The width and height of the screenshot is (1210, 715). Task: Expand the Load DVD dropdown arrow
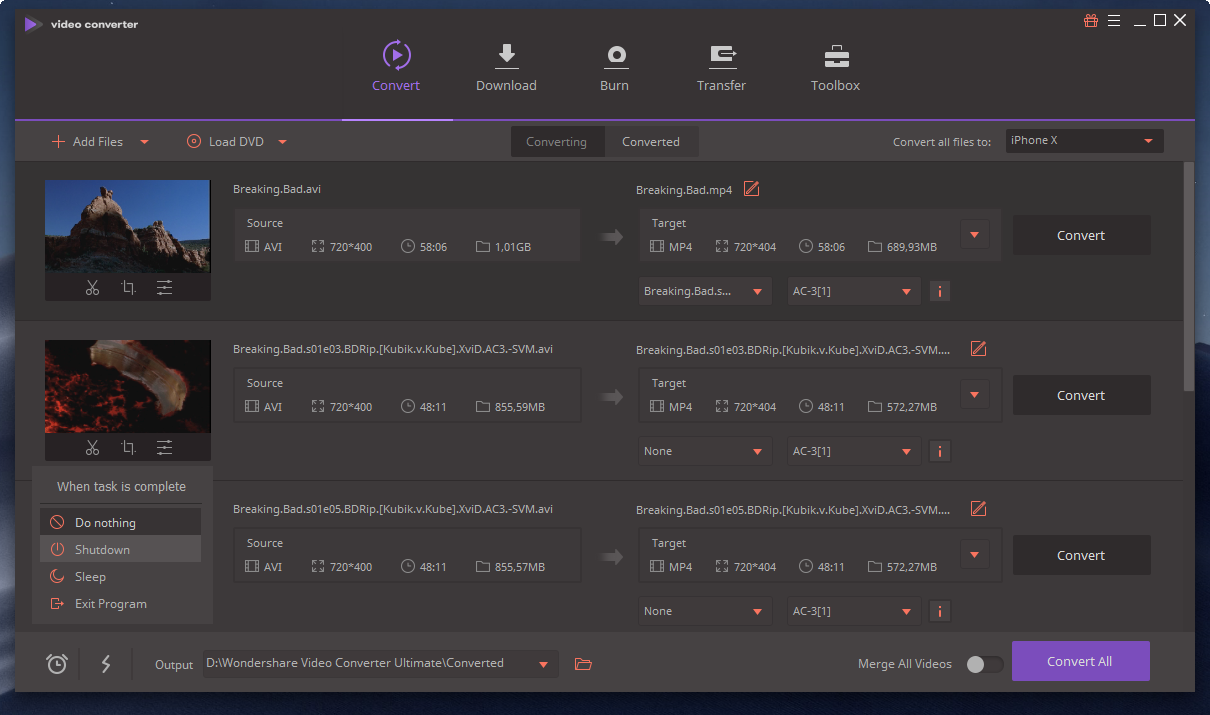(x=282, y=142)
